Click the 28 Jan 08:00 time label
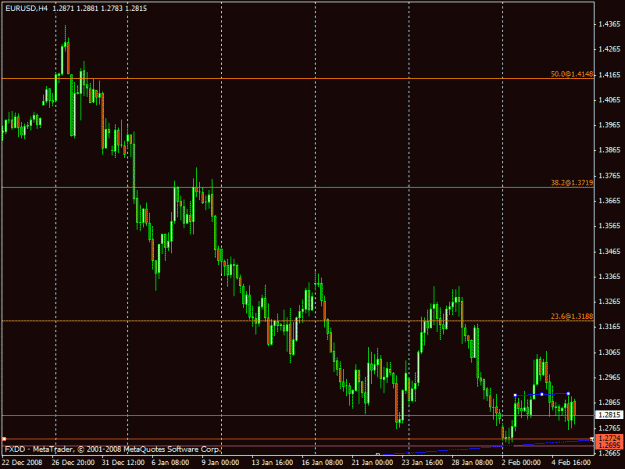Viewport: 625px width, 469px height. [472, 462]
